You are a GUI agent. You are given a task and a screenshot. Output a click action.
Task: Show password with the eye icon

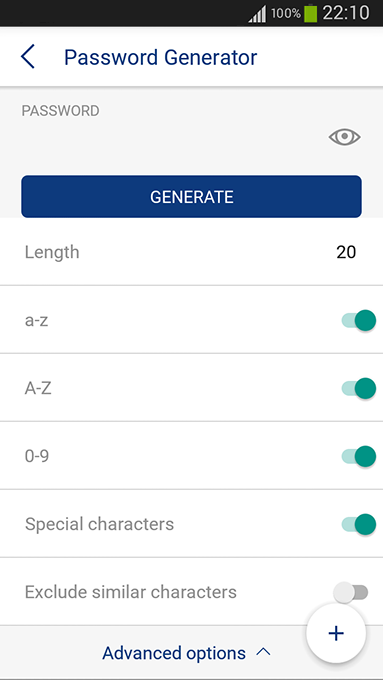coord(344,137)
